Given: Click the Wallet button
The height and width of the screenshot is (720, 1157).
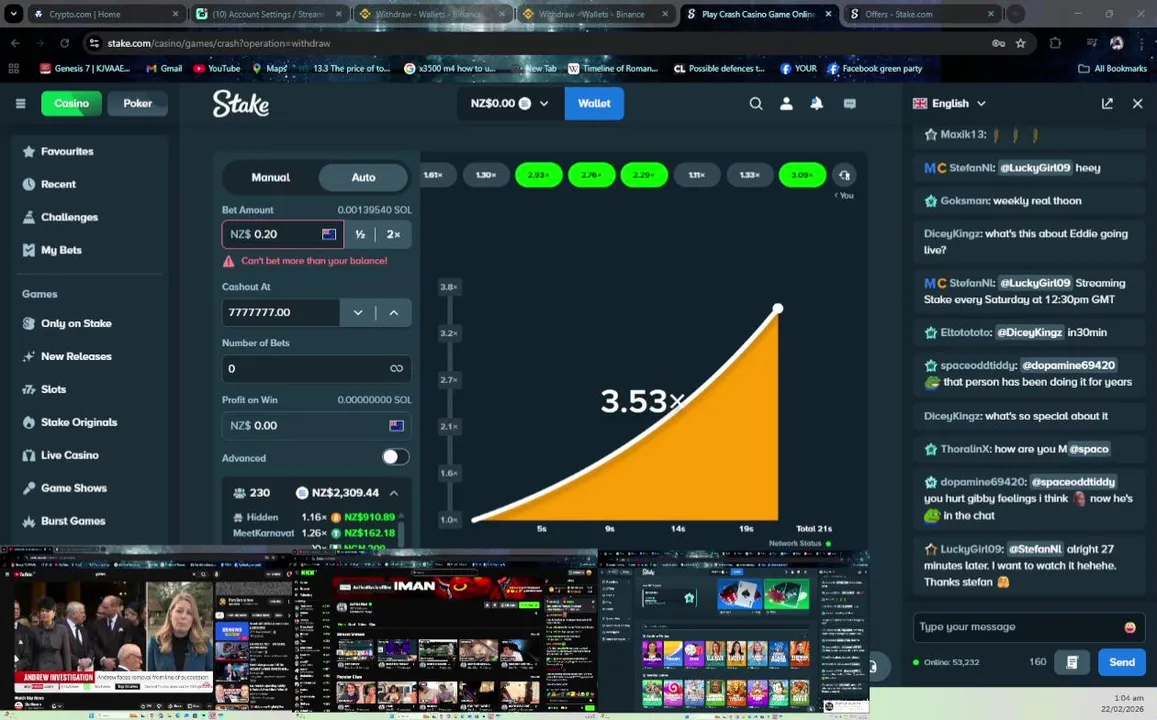Looking at the screenshot, I should (x=594, y=103).
